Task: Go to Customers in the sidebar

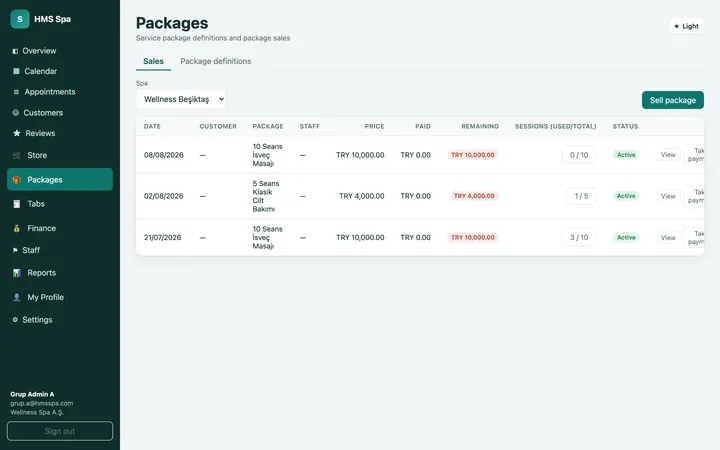Action: 60,112
